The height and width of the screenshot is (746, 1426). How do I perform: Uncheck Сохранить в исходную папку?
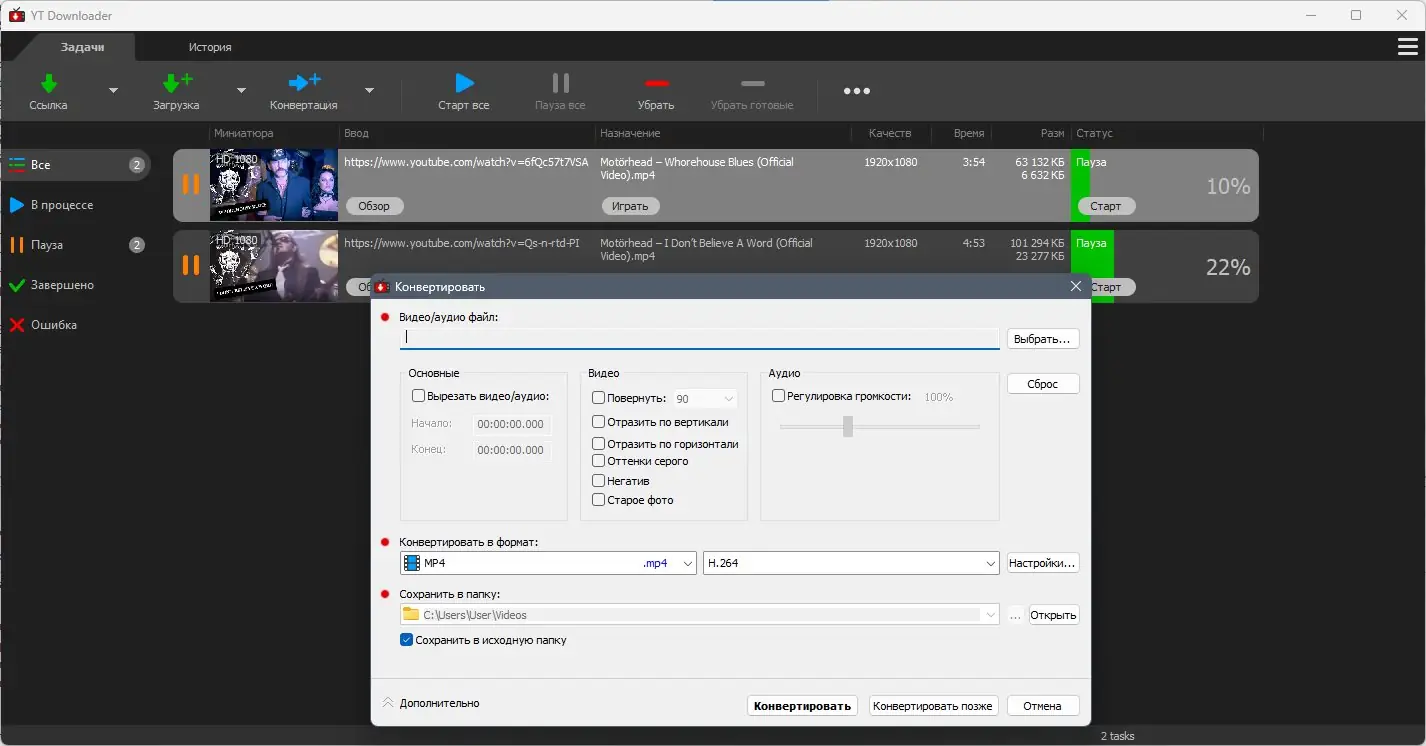[407, 640]
